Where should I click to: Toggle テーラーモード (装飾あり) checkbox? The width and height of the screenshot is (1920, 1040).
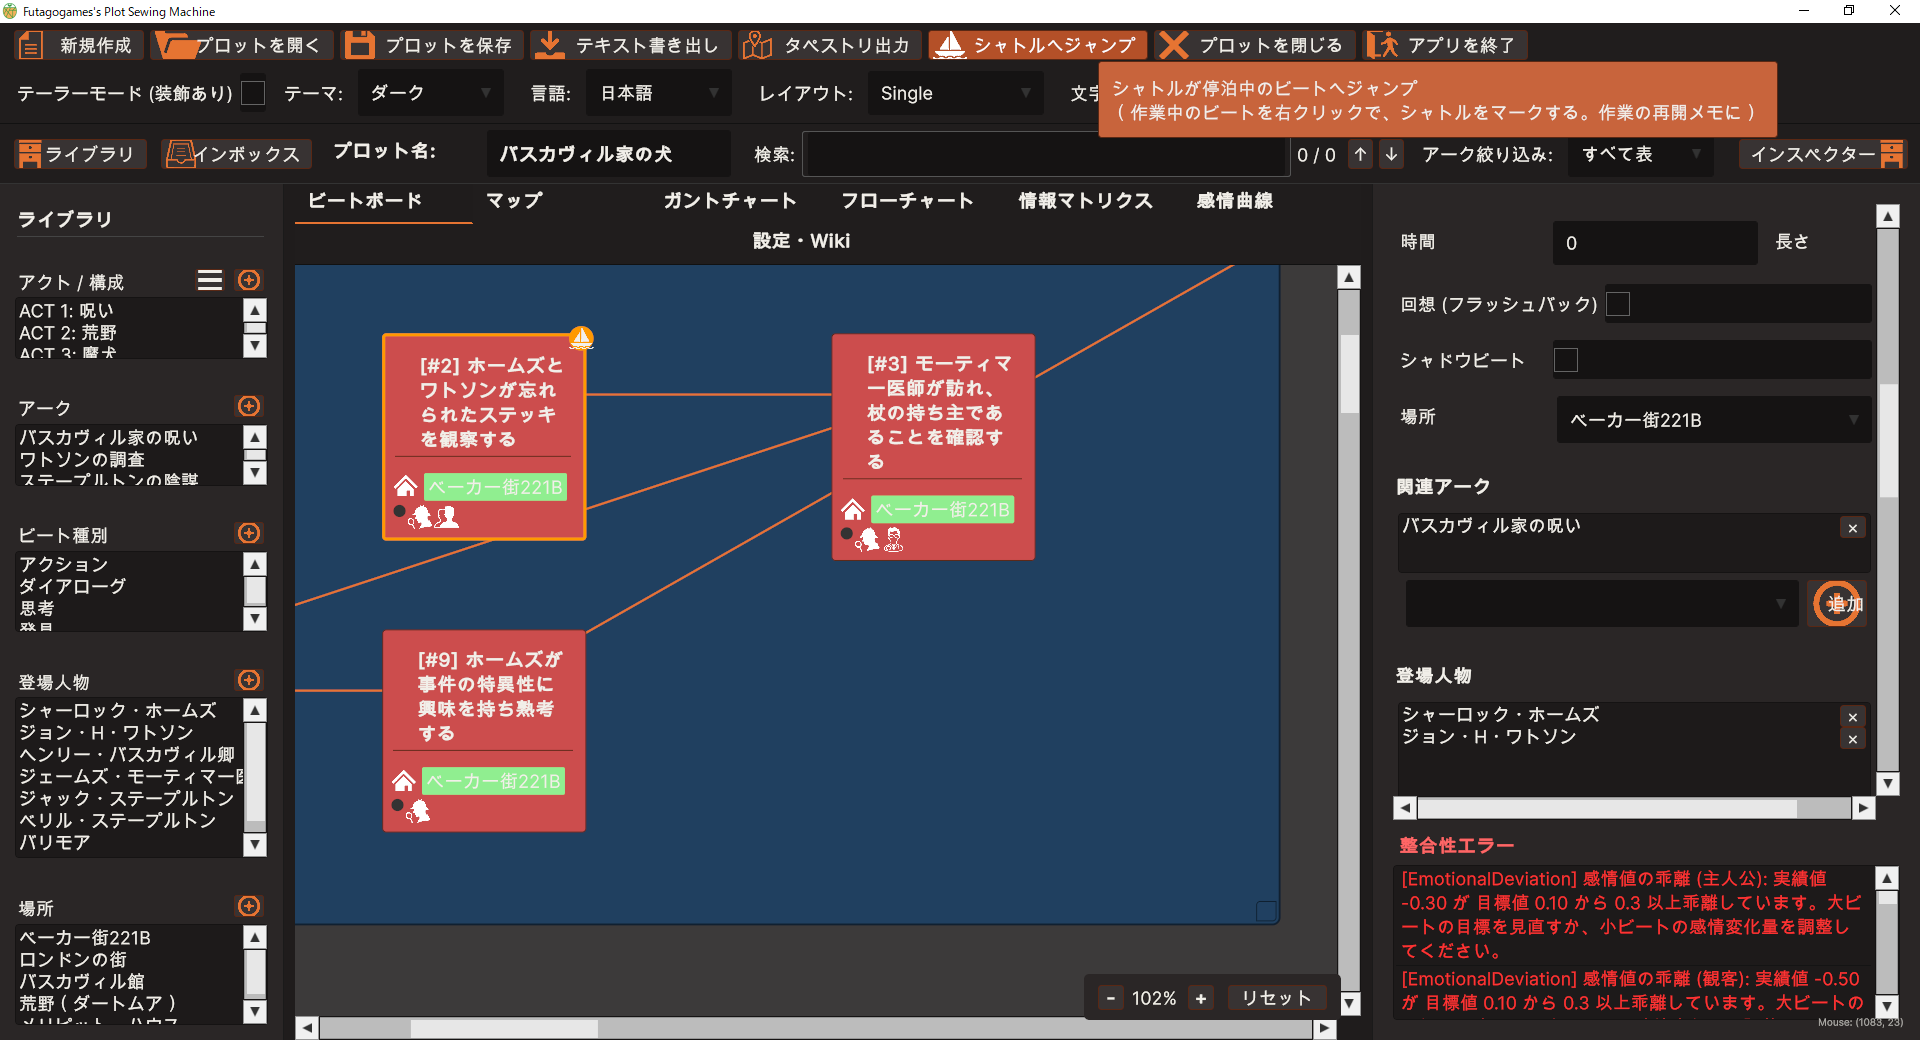click(254, 93)
